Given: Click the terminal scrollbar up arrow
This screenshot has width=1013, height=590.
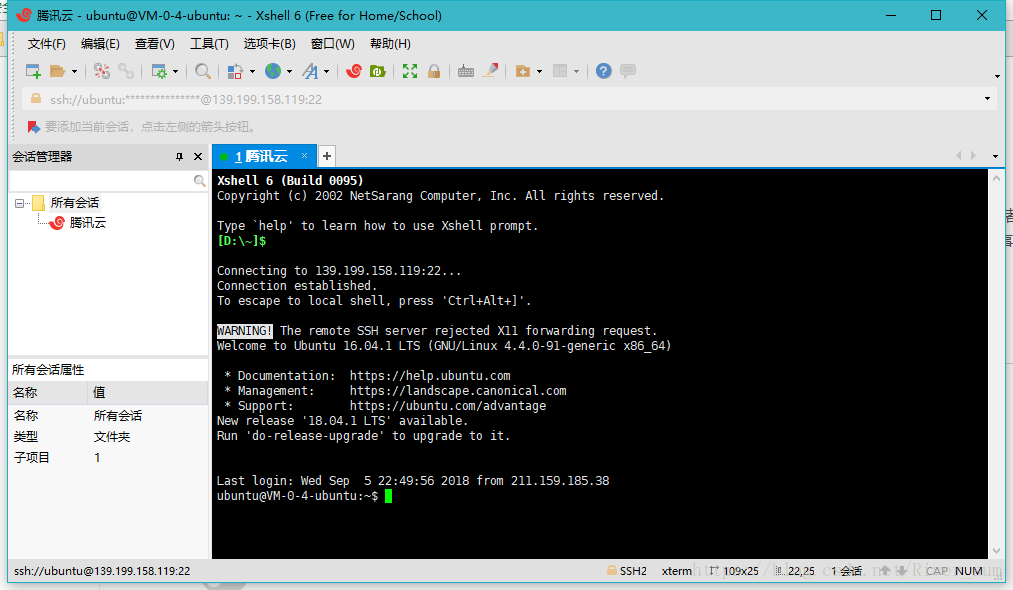Looking at the screenshot, I should pyautogui.click(x=996, y=178).
